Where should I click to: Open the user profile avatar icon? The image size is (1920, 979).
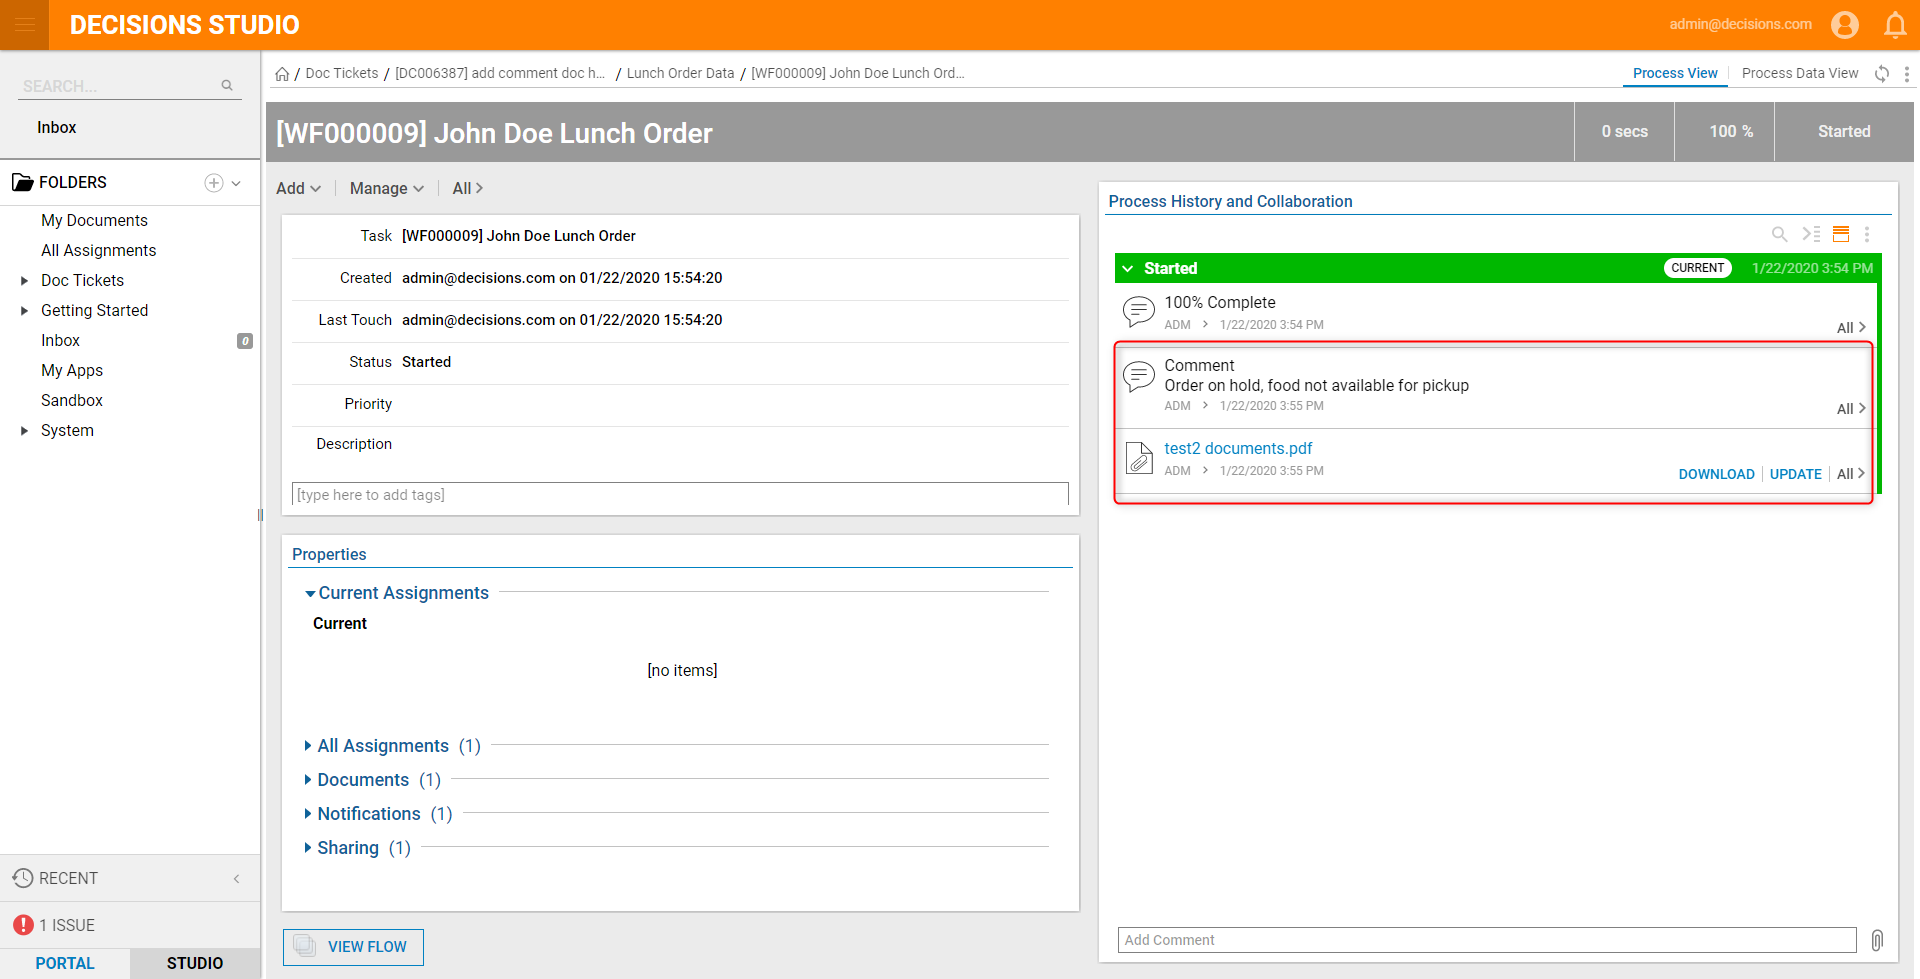[x=1845, y=25]
